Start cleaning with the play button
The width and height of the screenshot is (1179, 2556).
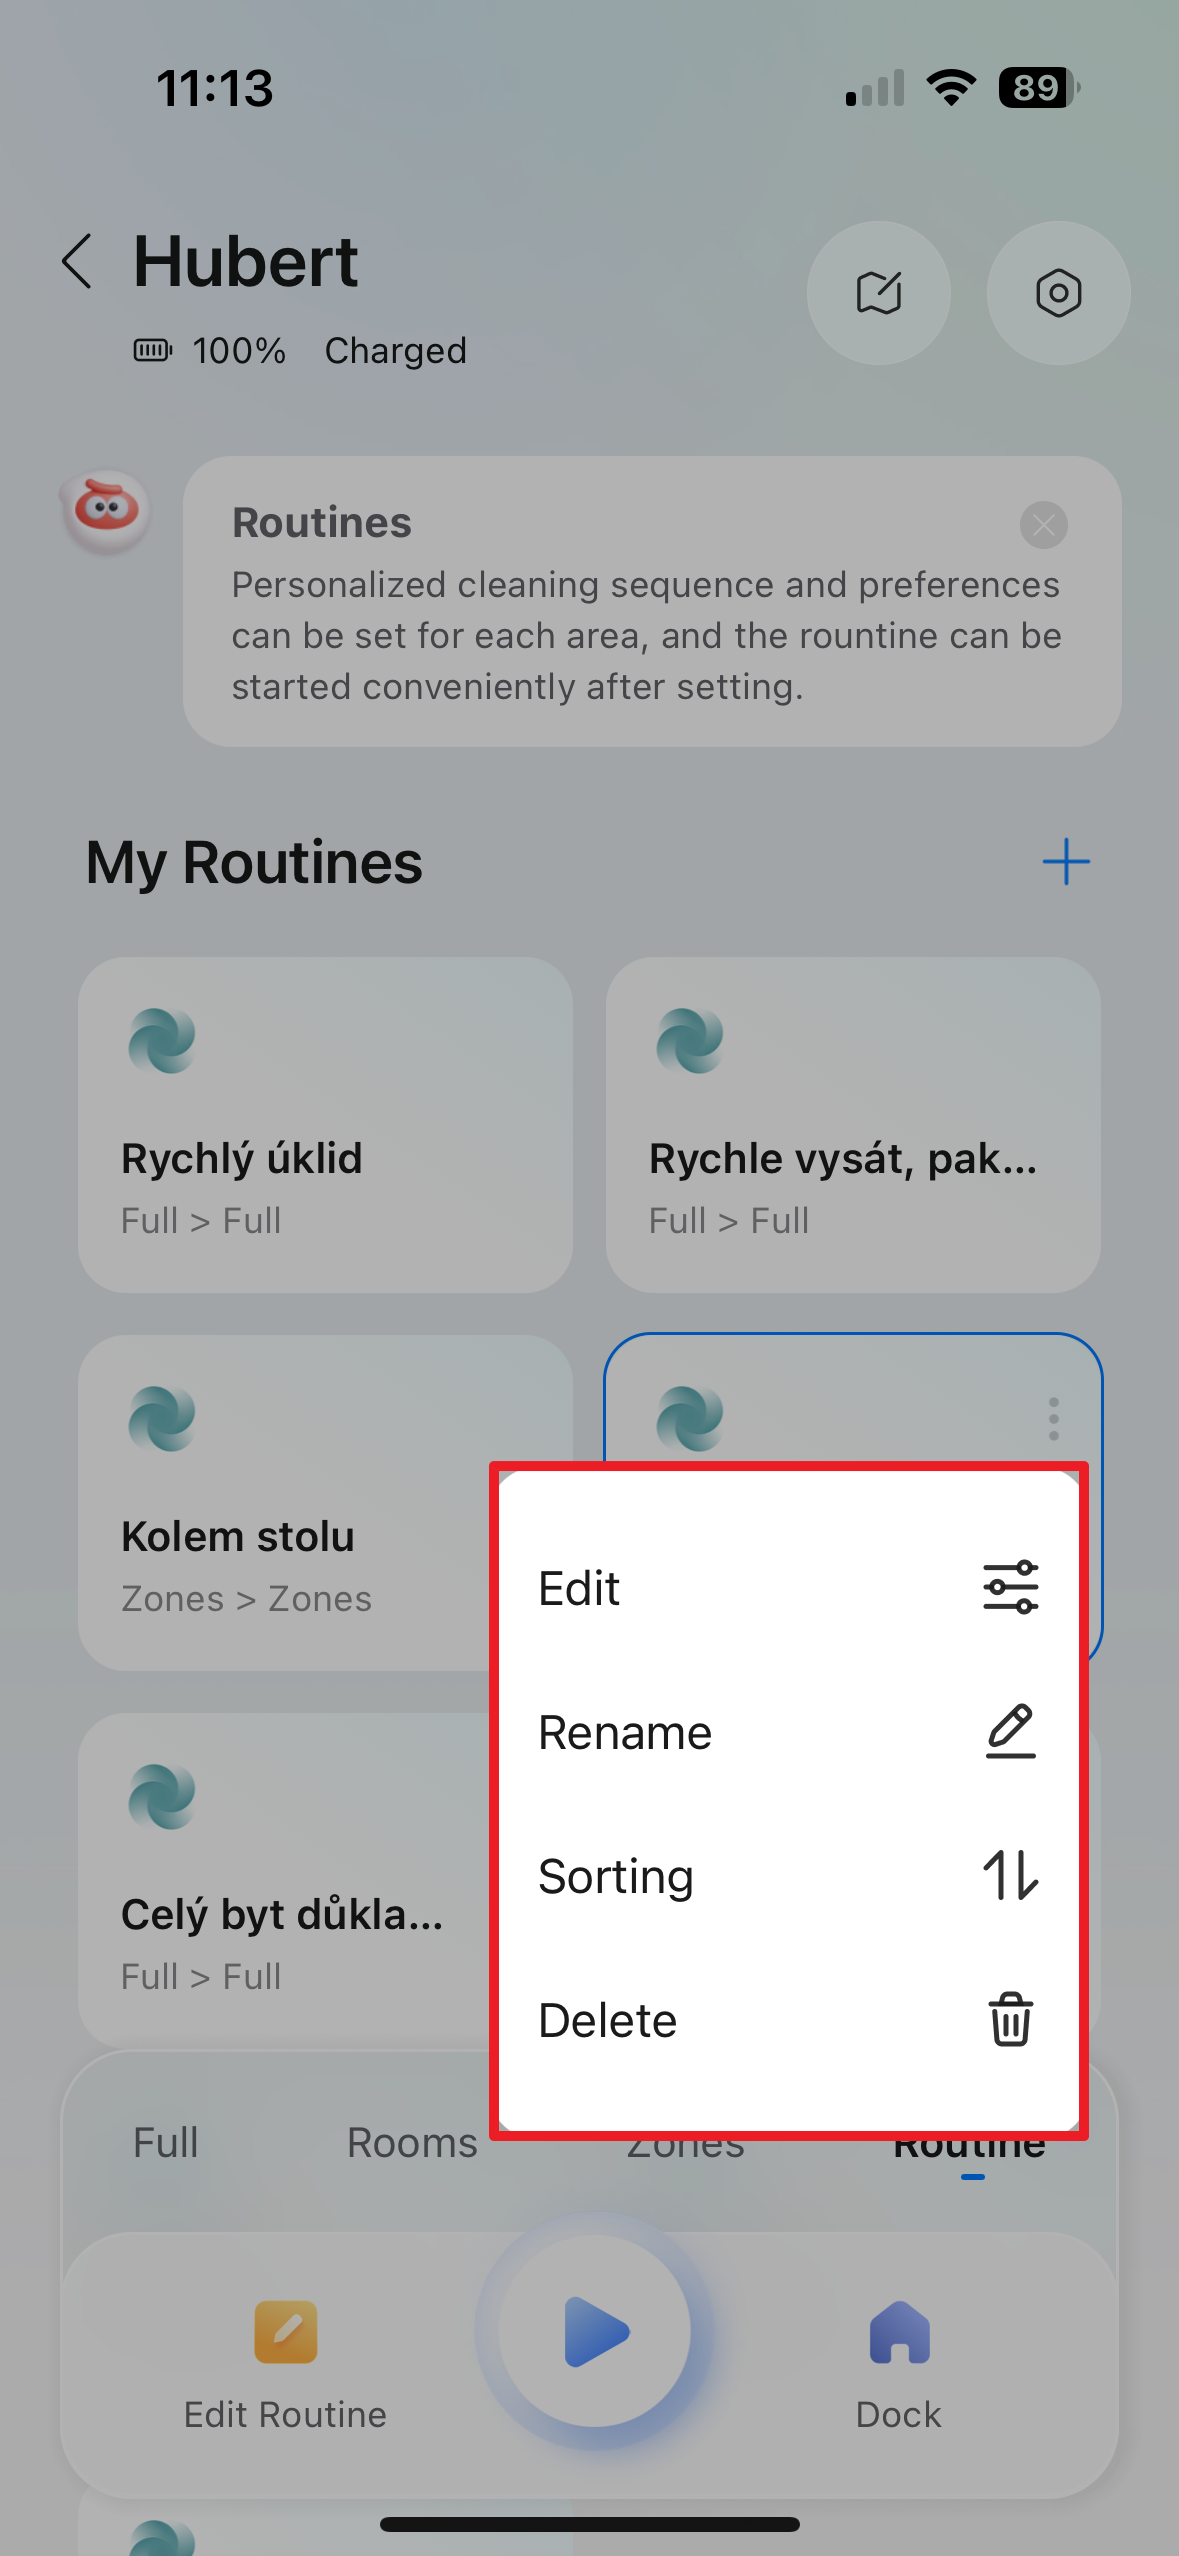[594, 2332]
